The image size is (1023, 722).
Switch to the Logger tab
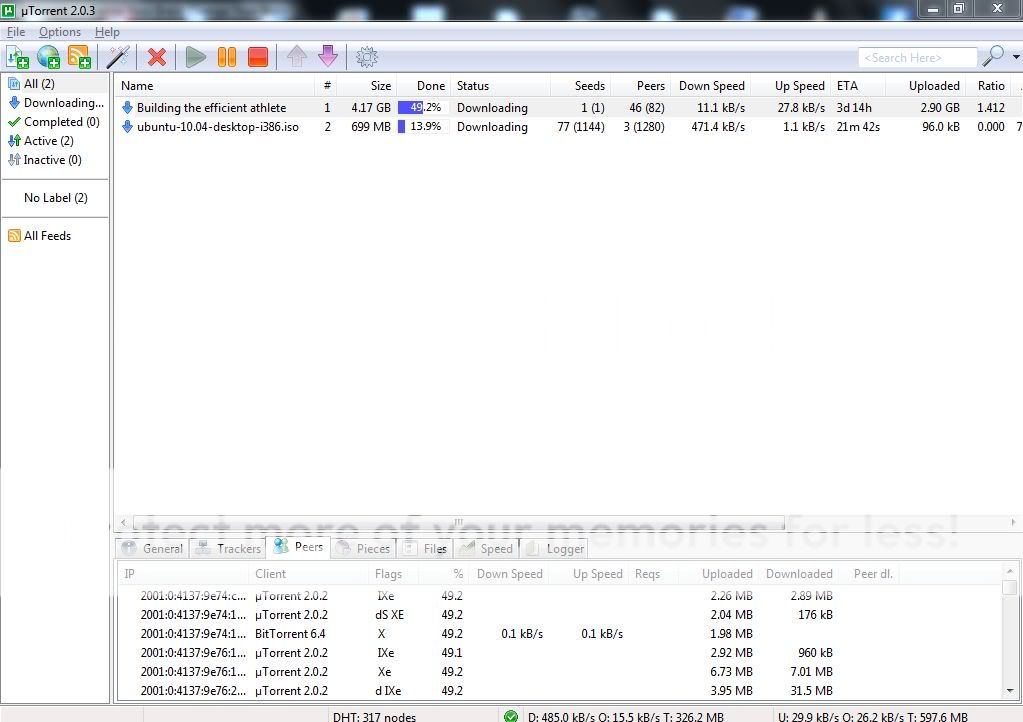pos(555,549)
